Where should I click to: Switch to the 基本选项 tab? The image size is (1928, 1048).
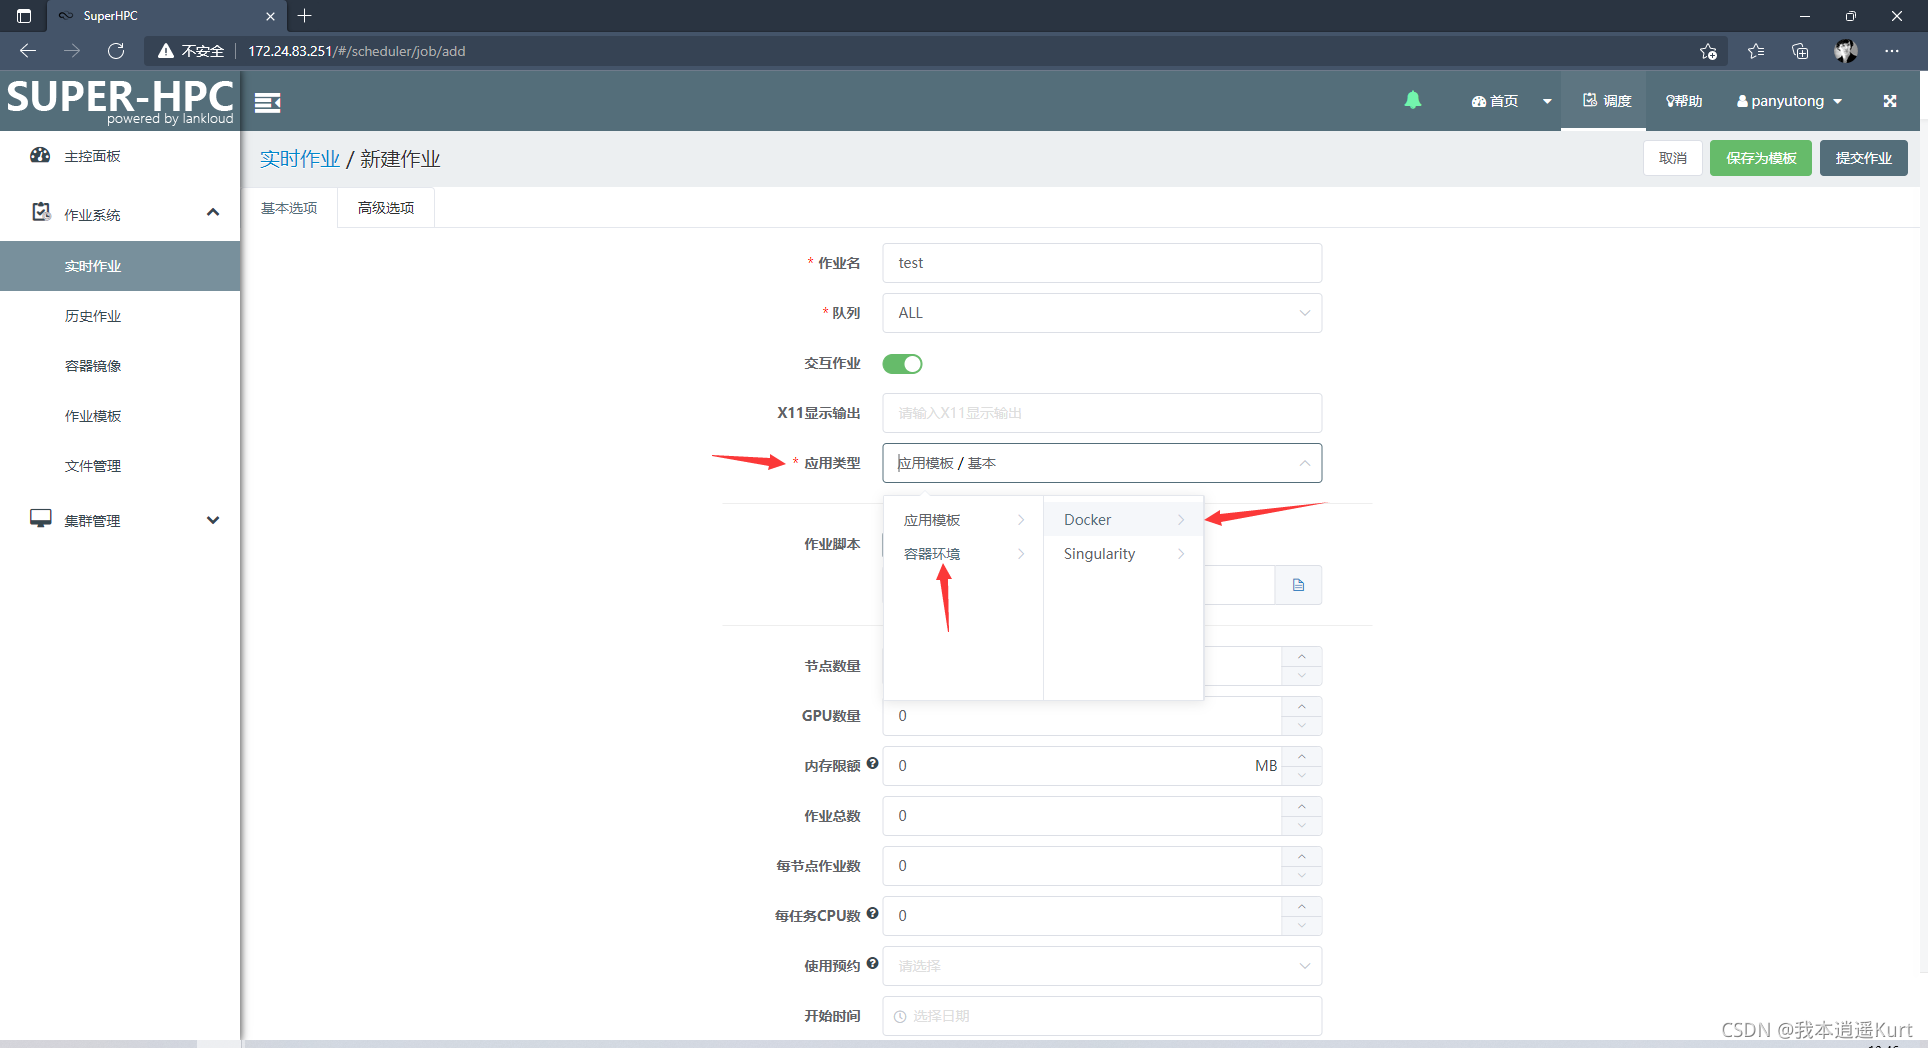pos(289,208)
